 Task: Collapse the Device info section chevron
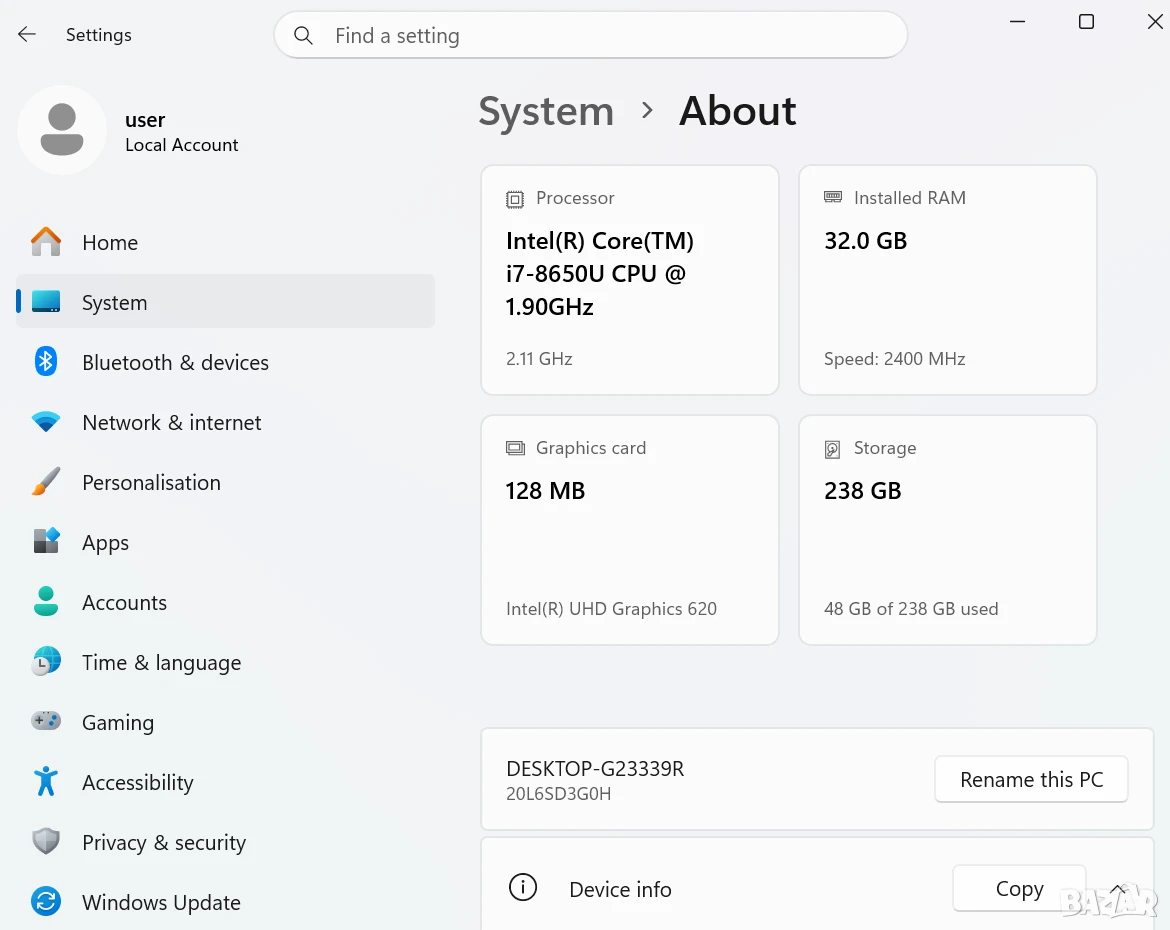tap(1118, 888)
